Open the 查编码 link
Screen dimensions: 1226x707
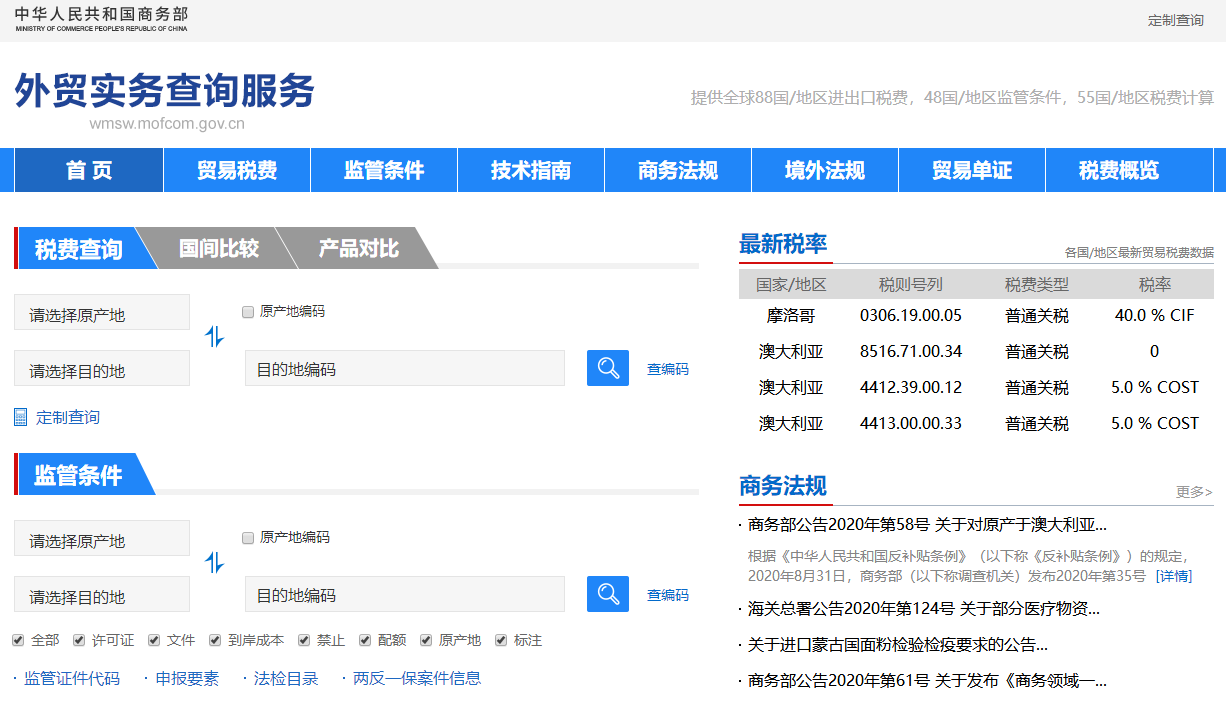[x=667, y=368]
